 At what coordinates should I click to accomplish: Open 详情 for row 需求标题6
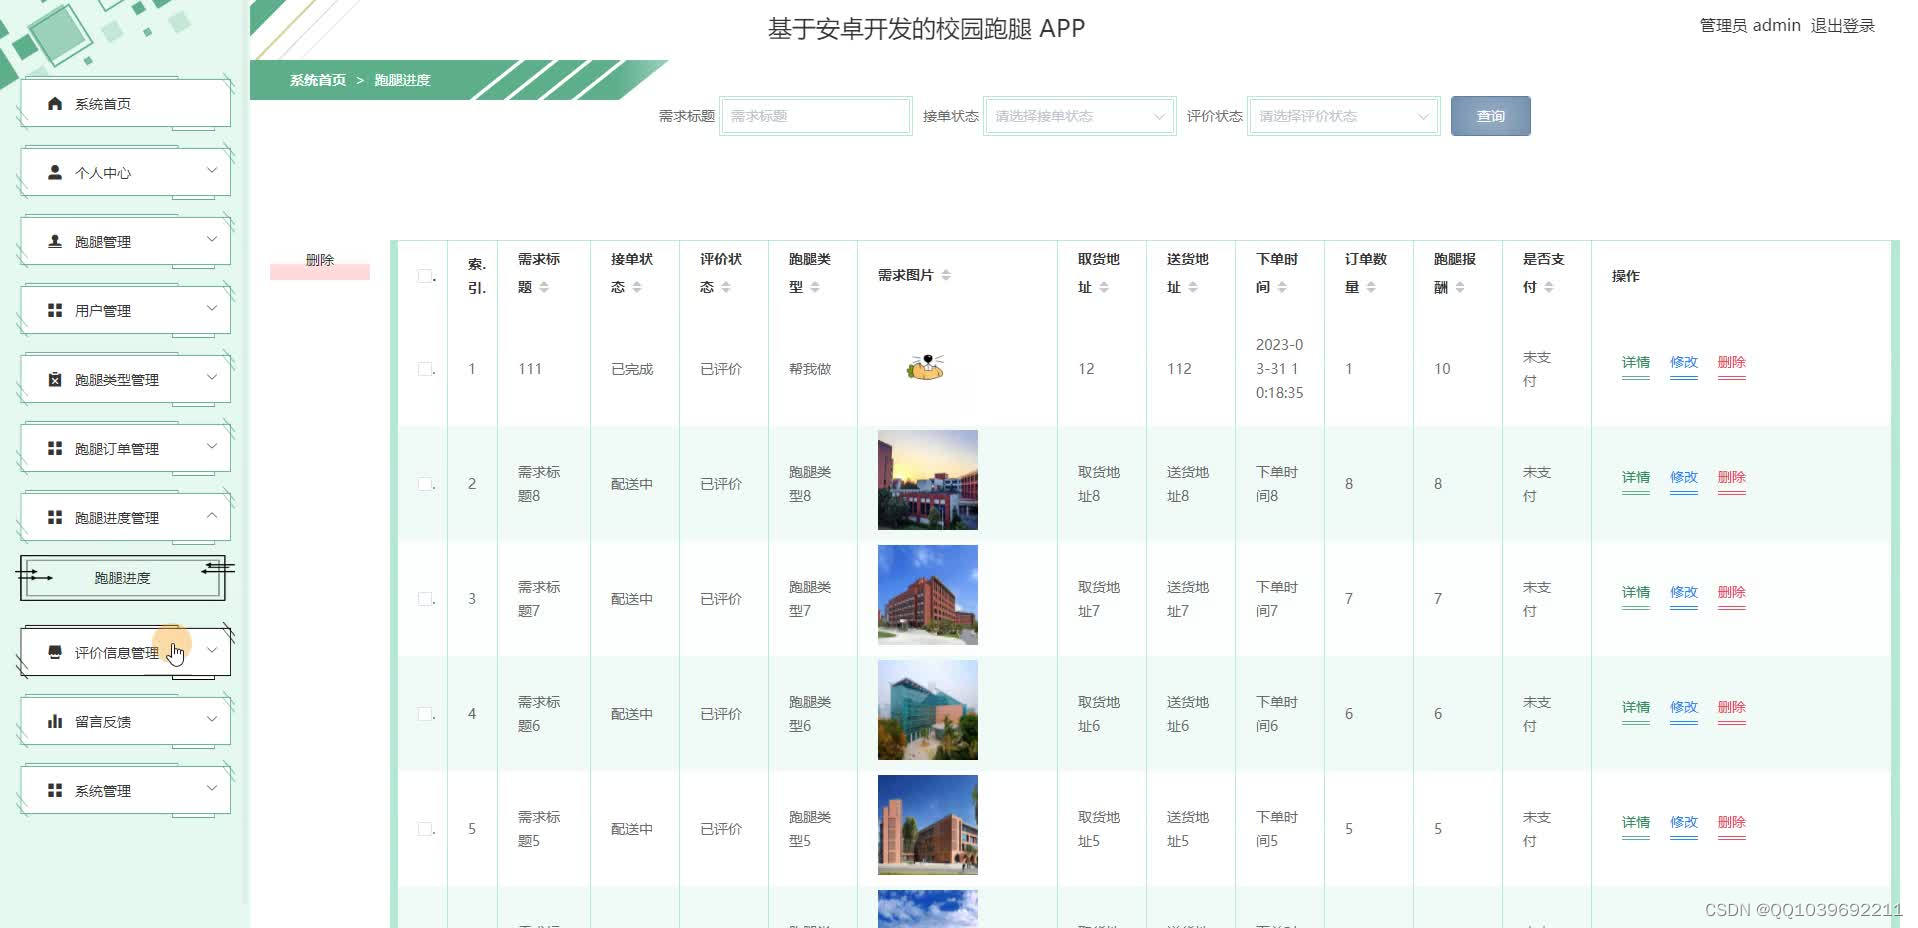pyautogui.click(x=1636, y=707)
